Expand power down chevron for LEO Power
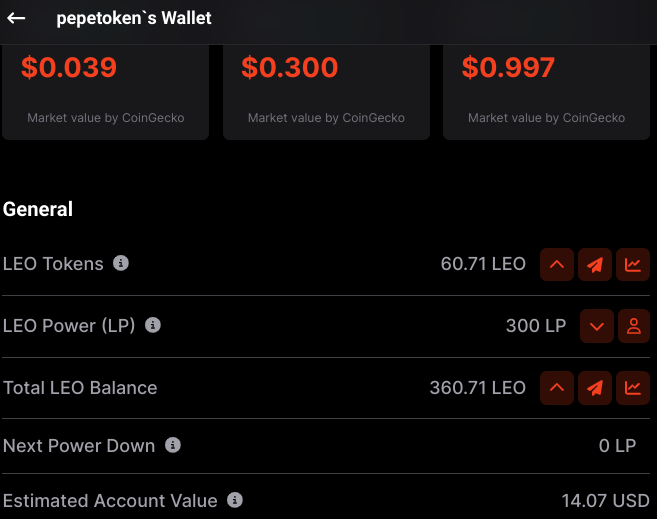Image resolution: width=657 pixels, height=519 pixels. 597,326
